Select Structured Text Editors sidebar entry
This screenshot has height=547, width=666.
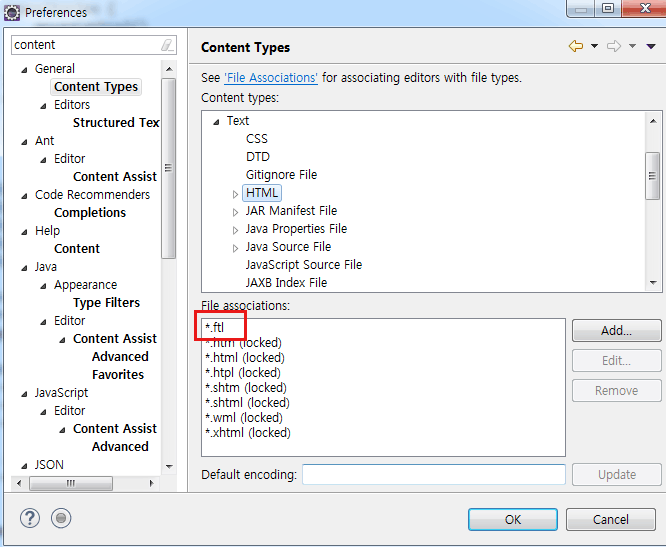click(x=116, y=123)
